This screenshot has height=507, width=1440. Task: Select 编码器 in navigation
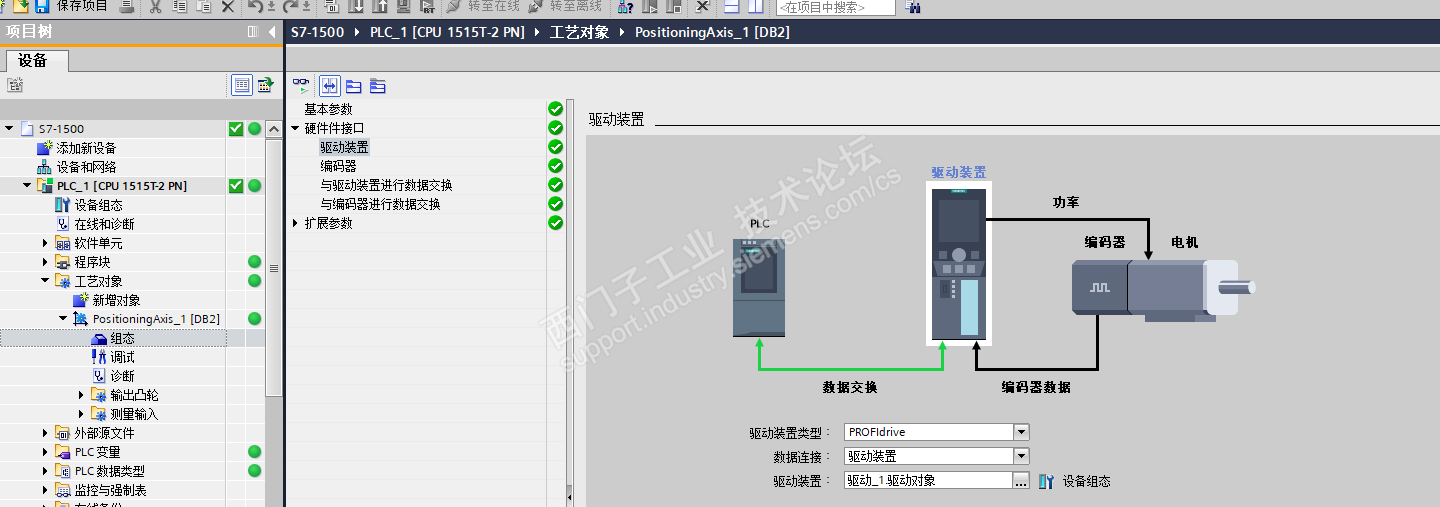point(338,166)
